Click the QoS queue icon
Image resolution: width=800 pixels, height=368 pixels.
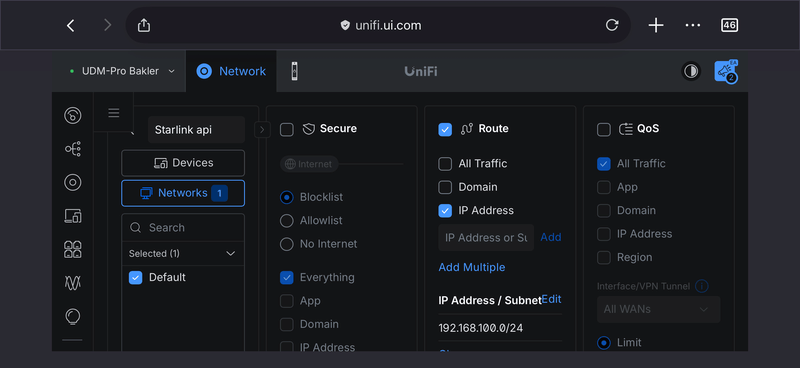pos(626,129)
